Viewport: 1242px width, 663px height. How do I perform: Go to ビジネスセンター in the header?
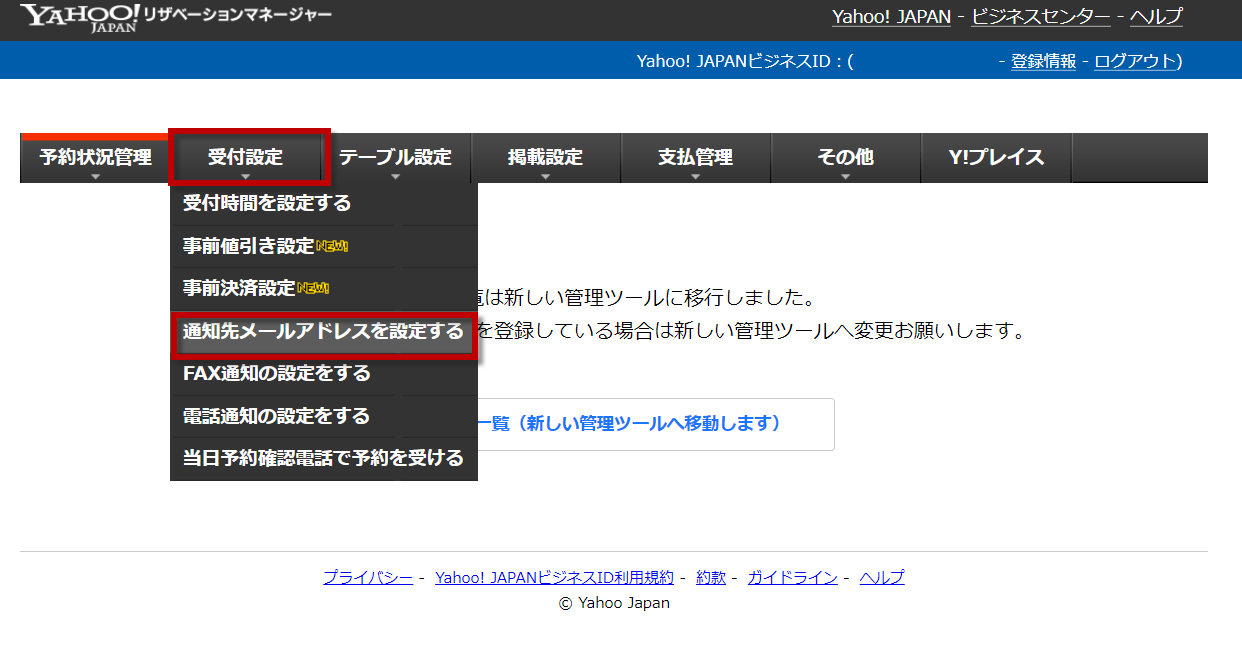click(x=1040, y=17)
